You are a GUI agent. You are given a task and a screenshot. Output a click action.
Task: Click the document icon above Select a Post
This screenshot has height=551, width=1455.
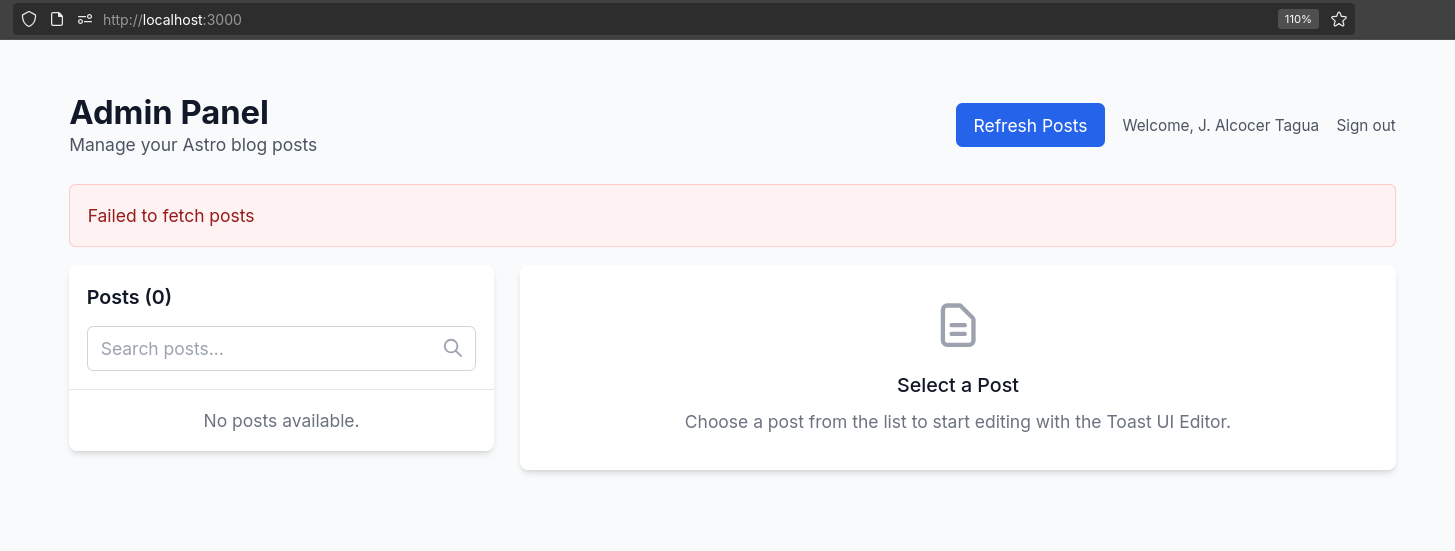click(958, 326)
